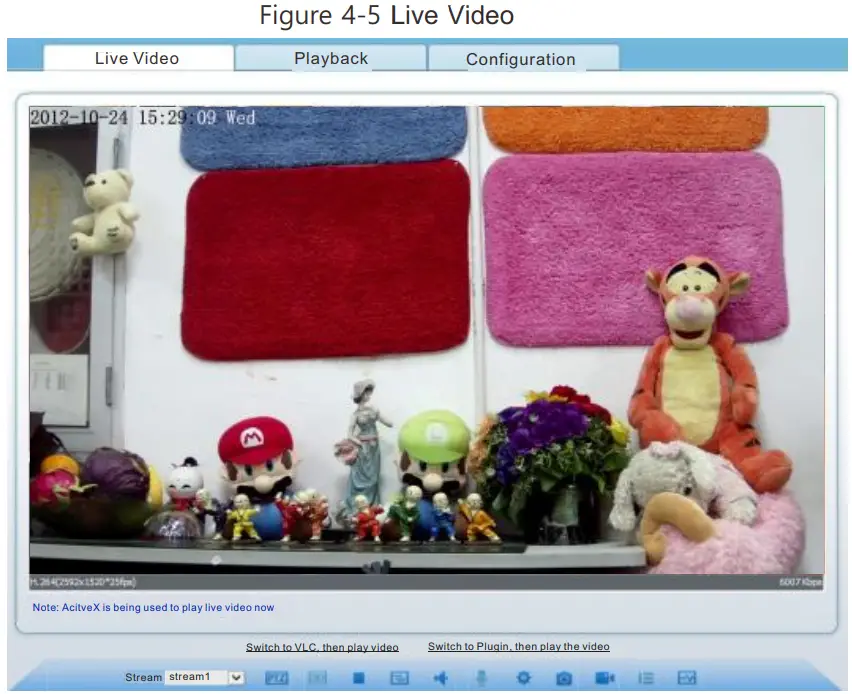
Task: Click the 6007 Kbps bitrate readout
Action: point(800,582)
